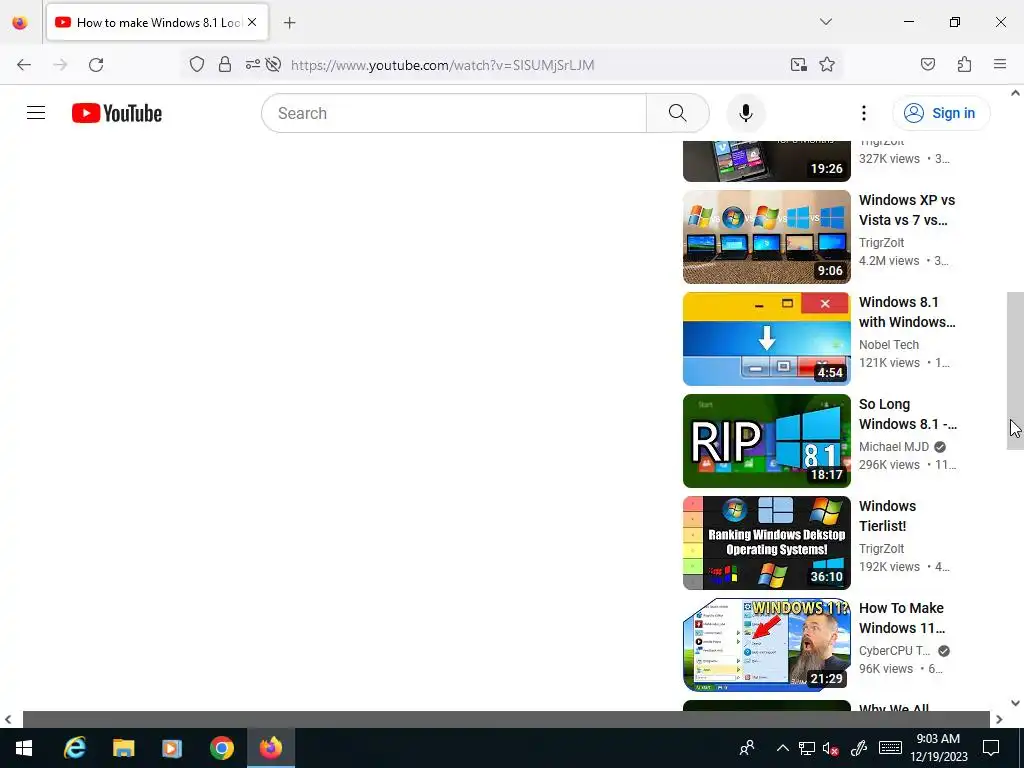Viewport: 1024px width, 768px height.
Task: View site security padlock info
Action: [x=225, y=65]
